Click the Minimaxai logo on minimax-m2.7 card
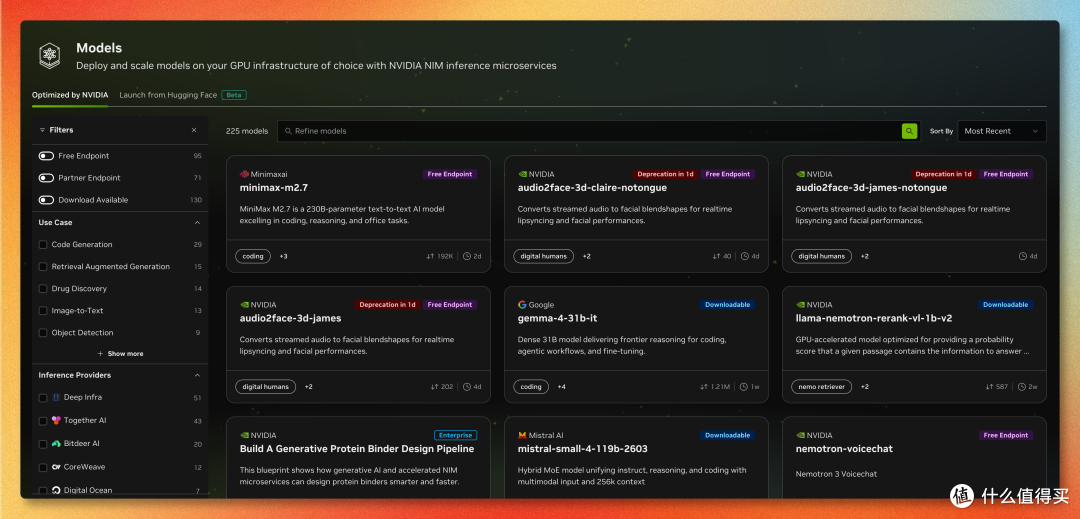 (244, 174)
